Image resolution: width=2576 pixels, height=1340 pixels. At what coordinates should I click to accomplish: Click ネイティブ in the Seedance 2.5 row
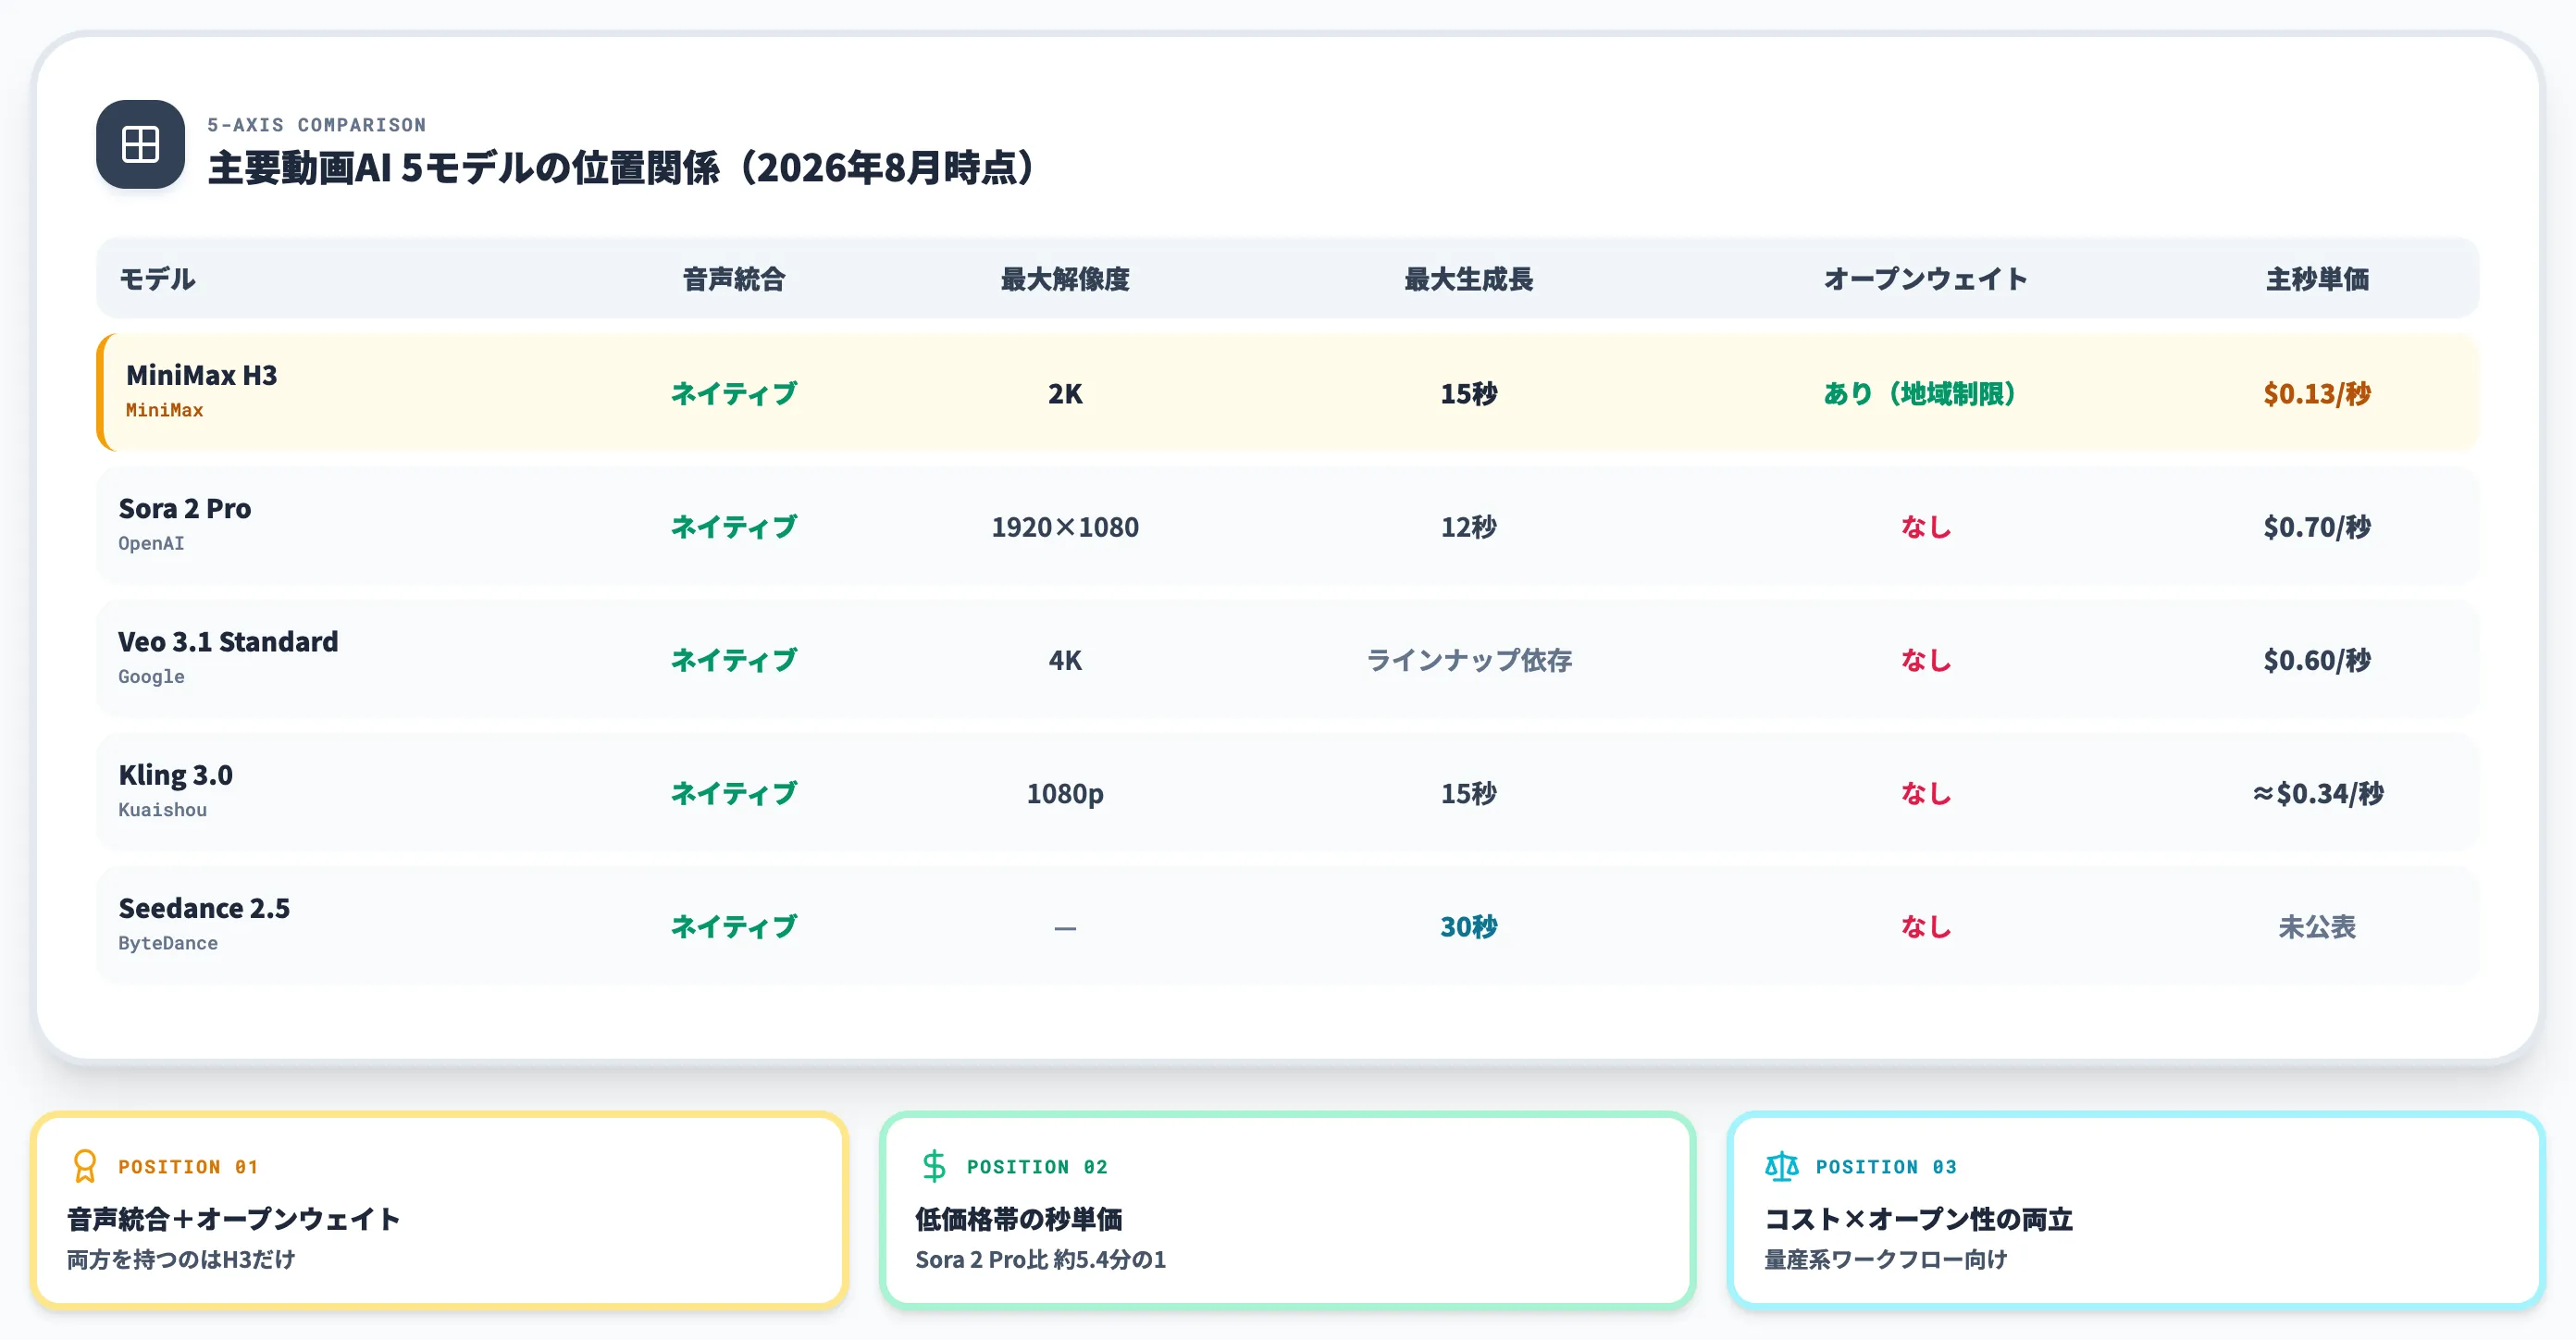(x=734, y=926)
